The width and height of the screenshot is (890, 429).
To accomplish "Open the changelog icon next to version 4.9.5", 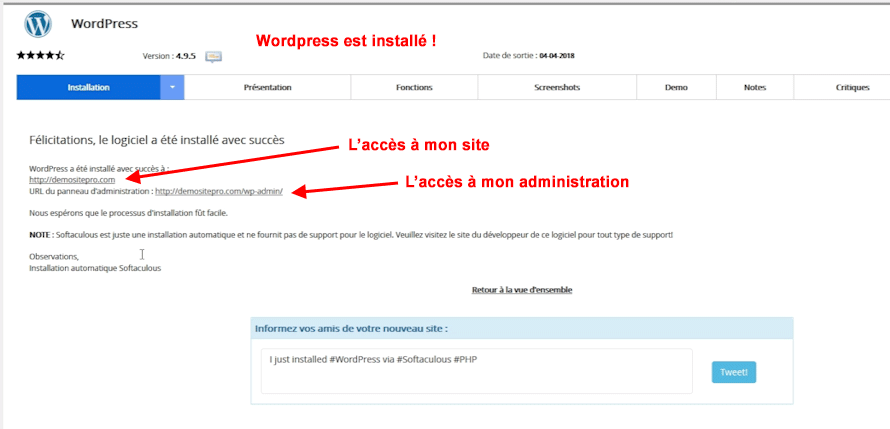I will pyautogui.click(x=214, y=56).
